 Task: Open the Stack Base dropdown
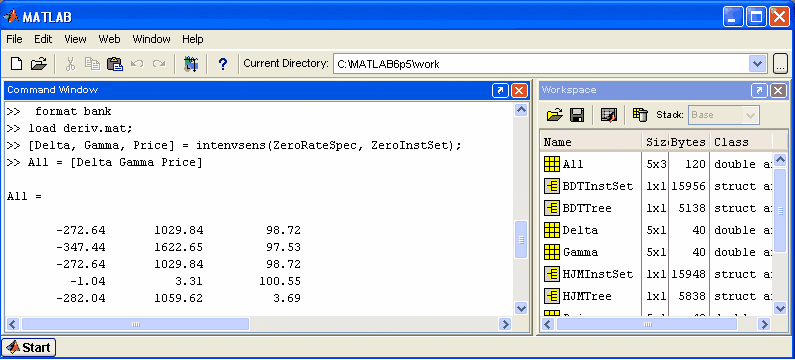(724, 115)
